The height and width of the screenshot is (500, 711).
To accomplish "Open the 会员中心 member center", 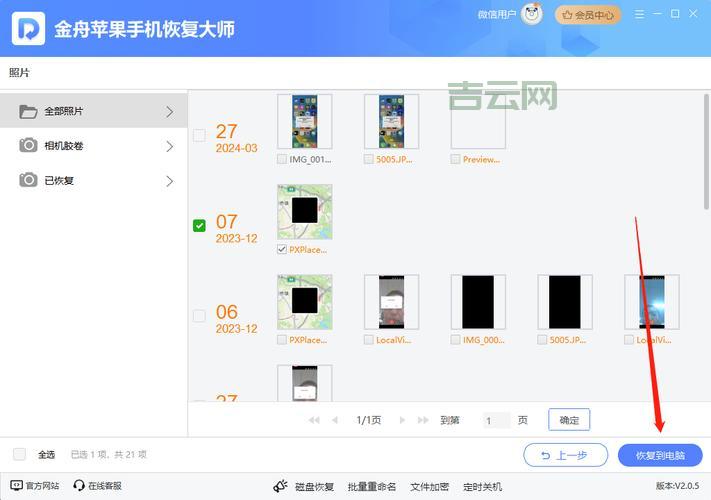I will coord(588,15).
